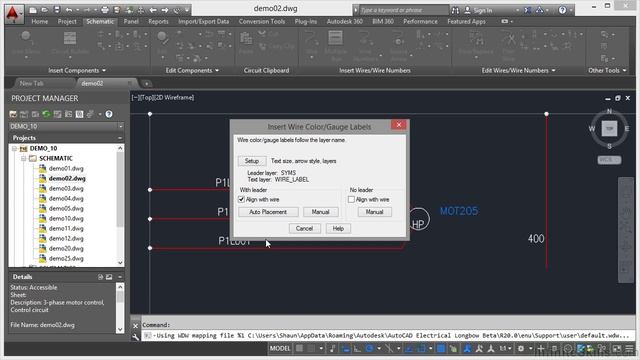
Task: Click Autodesk Exchange X icon
Action: pyautogui.click(x=527, y=10)
